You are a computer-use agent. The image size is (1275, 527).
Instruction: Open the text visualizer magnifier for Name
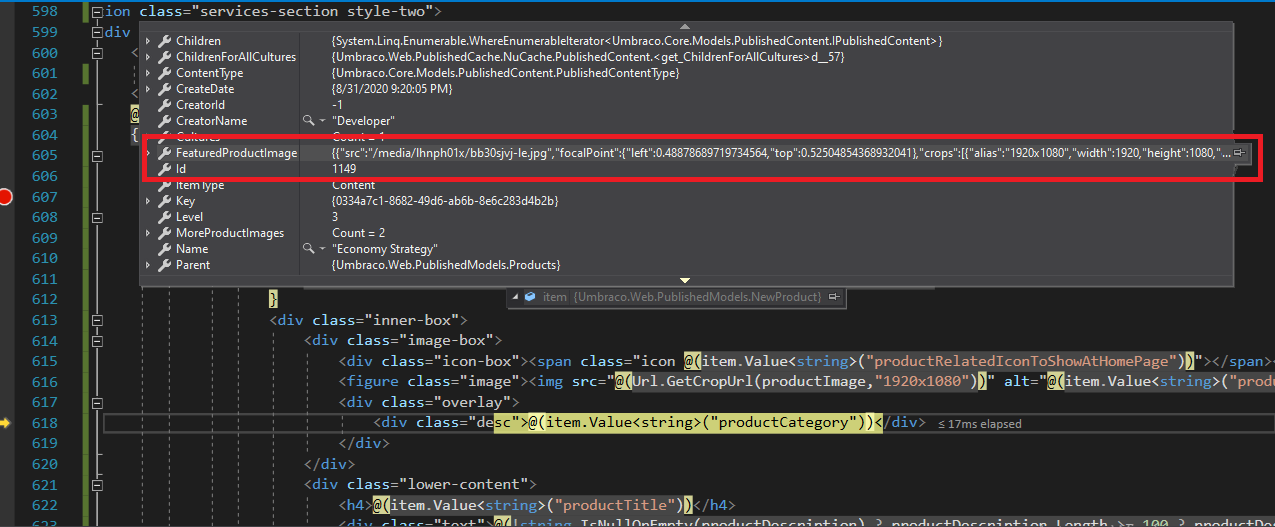tap(308, 249)
